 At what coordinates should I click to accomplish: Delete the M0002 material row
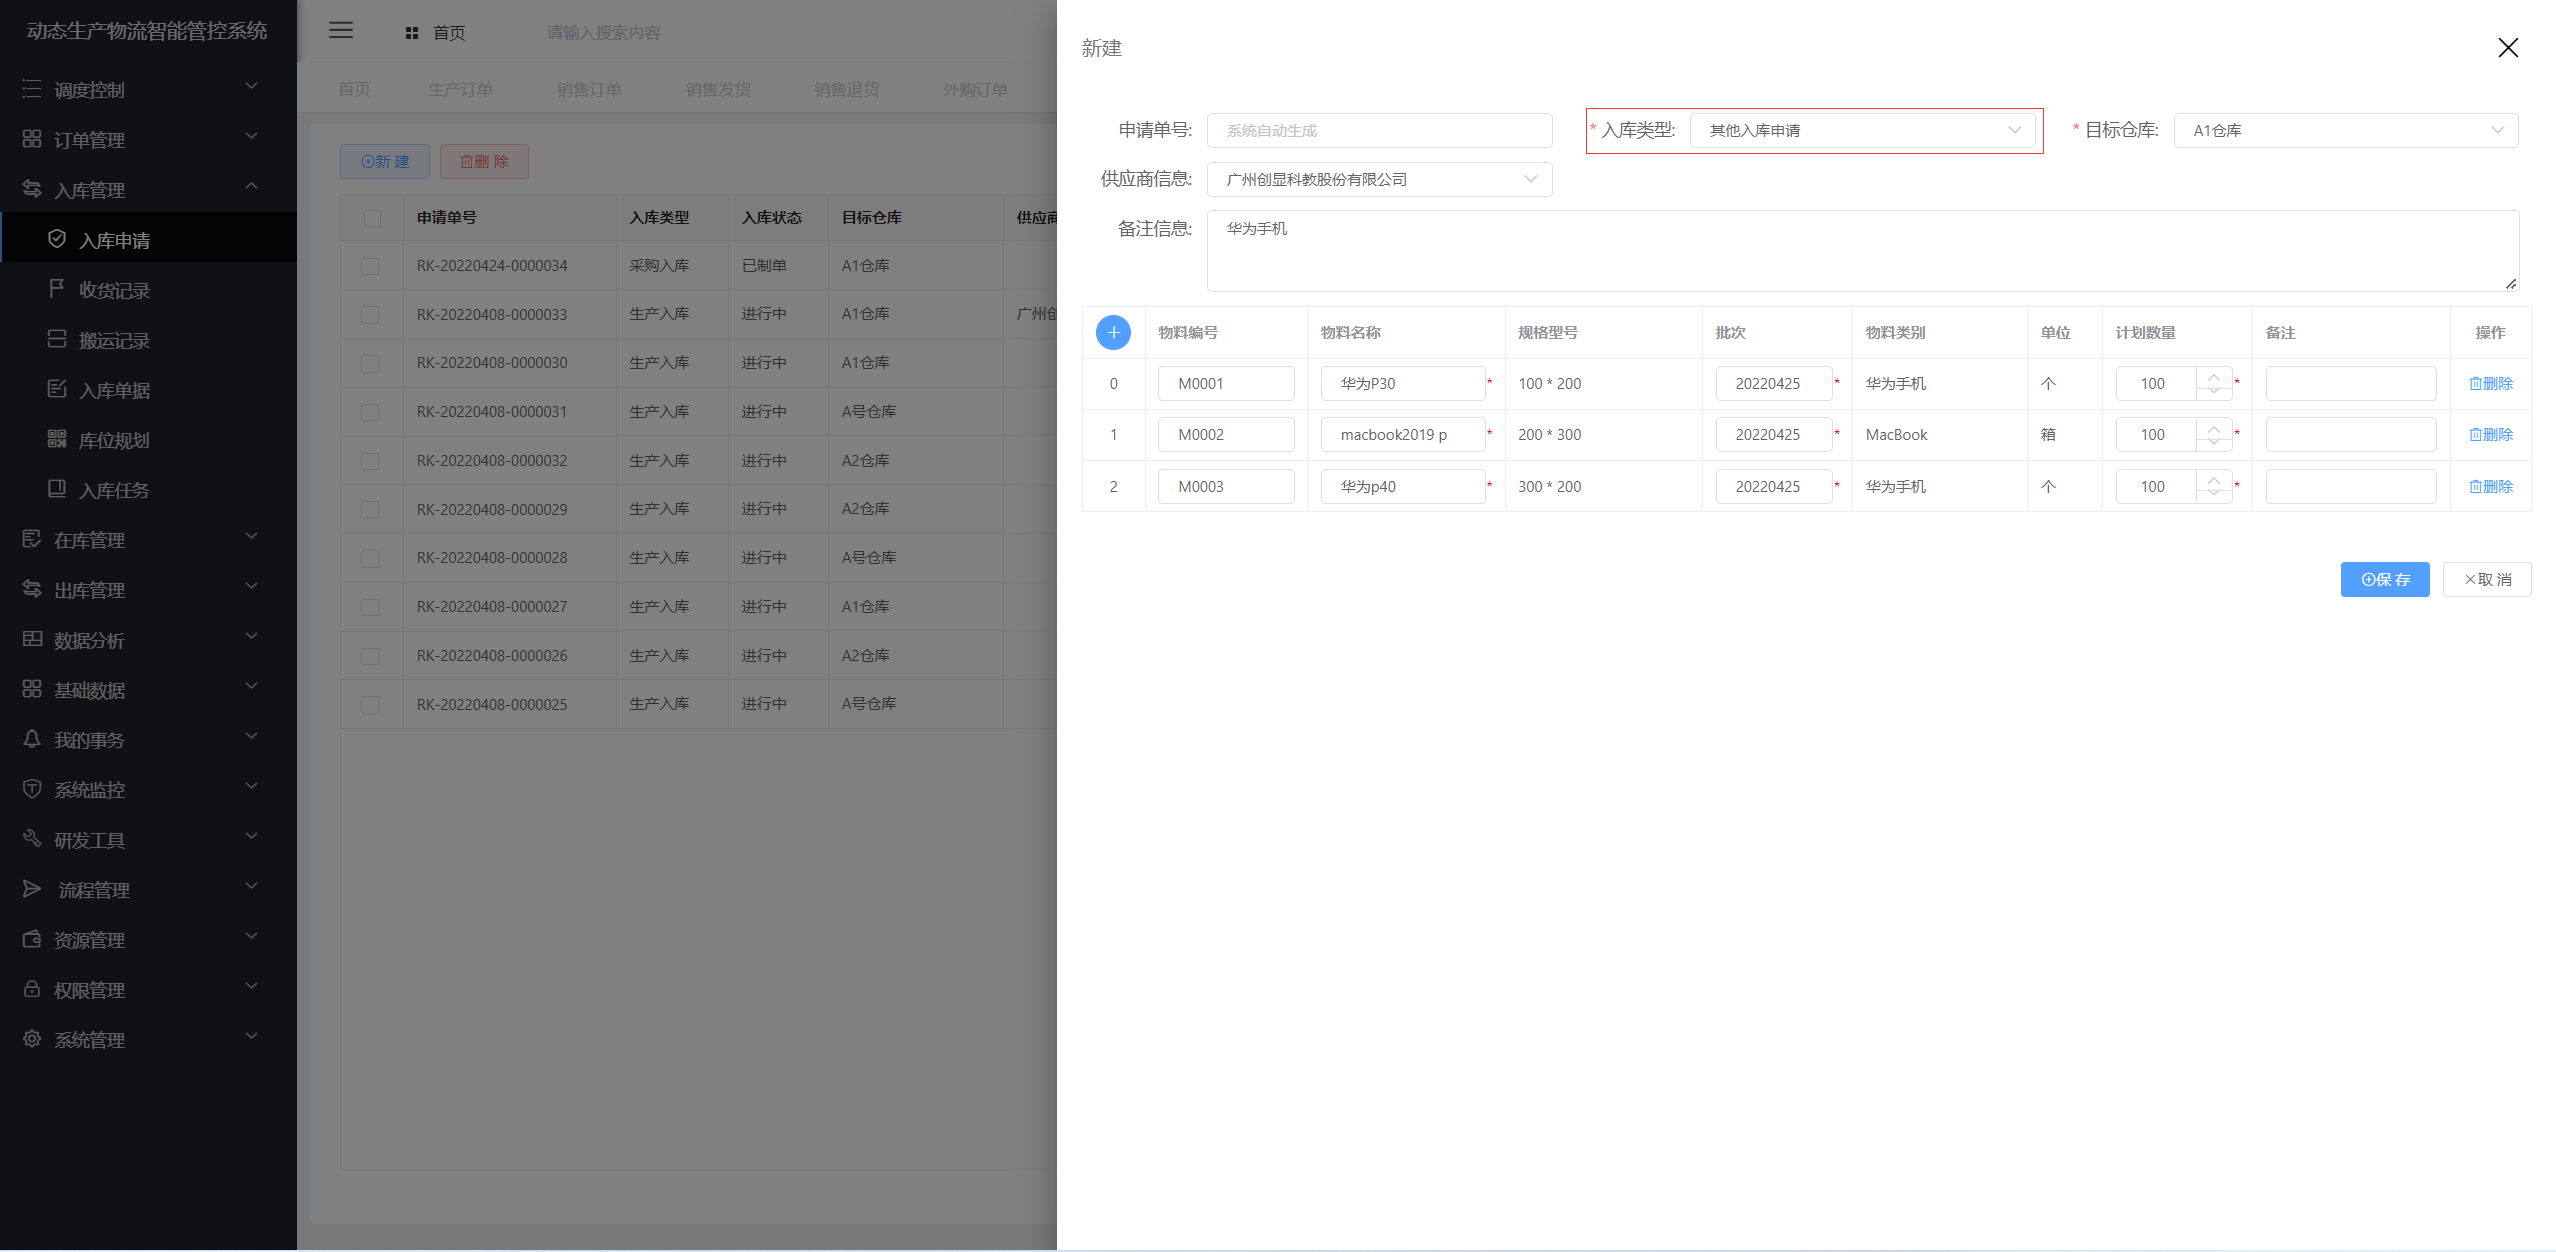point(2490,435)
